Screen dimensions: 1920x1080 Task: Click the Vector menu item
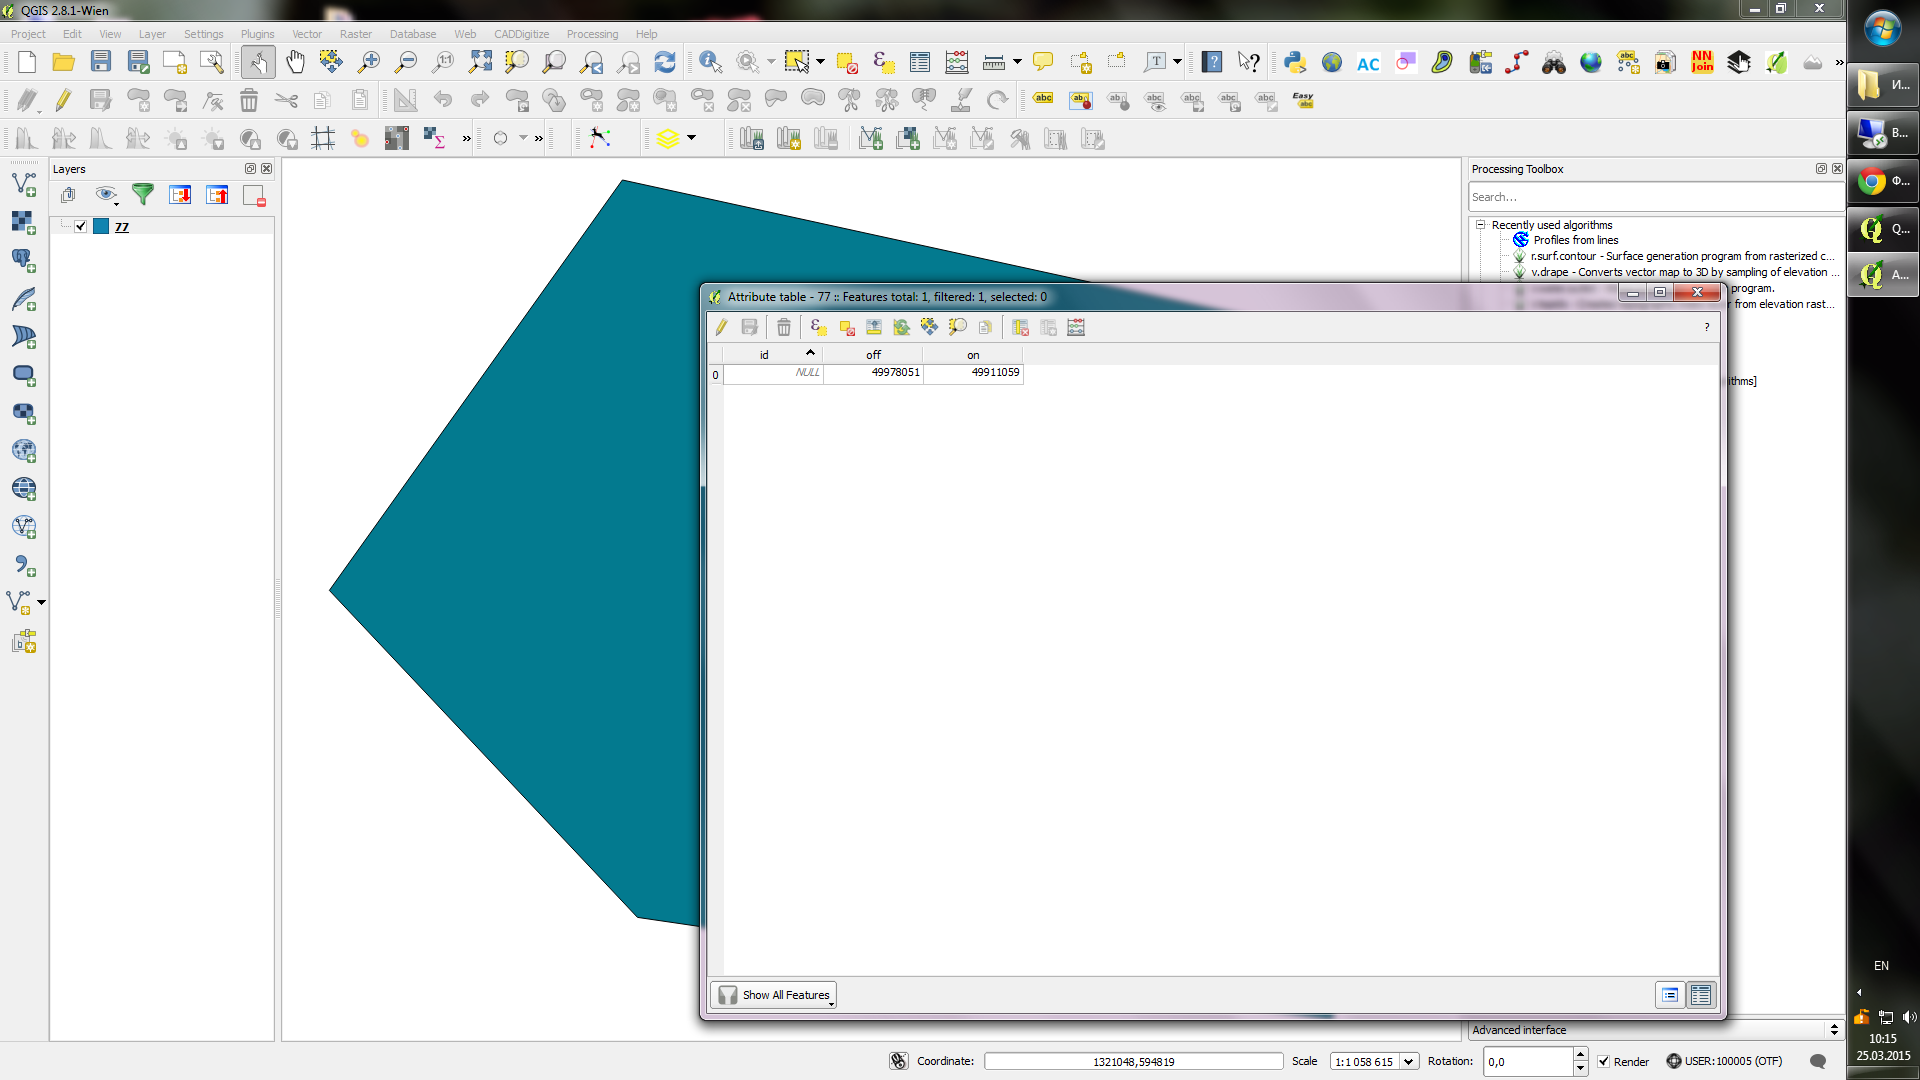tap(306, 33)
